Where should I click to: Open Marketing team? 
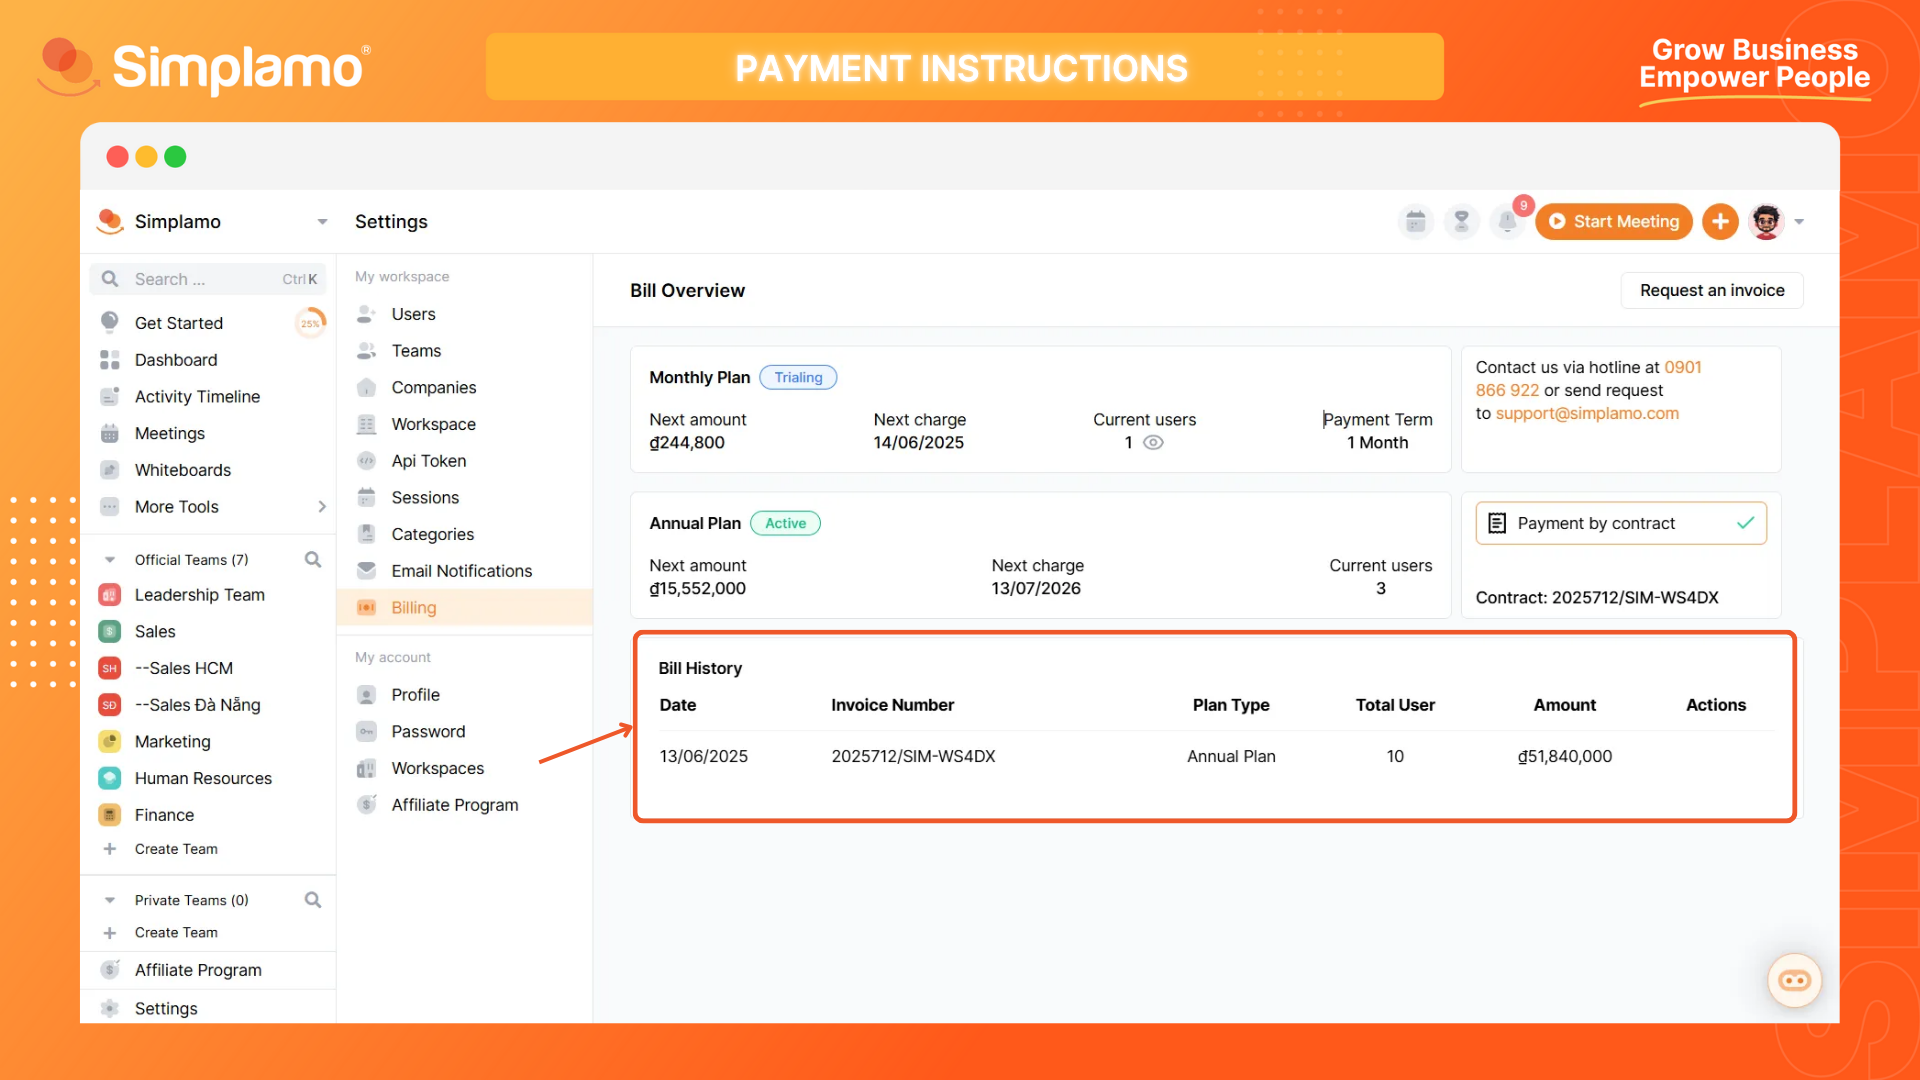pos(173,742)
